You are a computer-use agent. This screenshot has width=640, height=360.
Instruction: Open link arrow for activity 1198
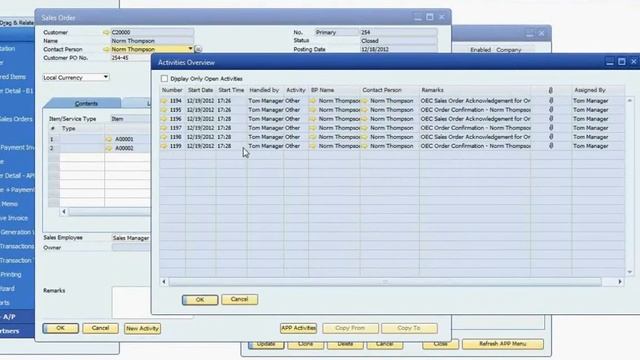click(x=164, y=137)
